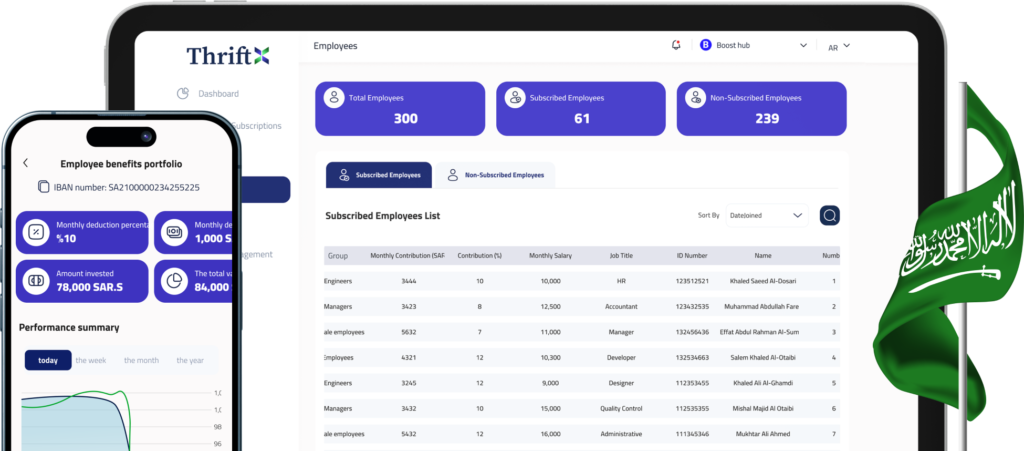Click the Total Employees 300 card
Image resolution: width=1024 pixels, height=451 pixels.
(400, 108)
